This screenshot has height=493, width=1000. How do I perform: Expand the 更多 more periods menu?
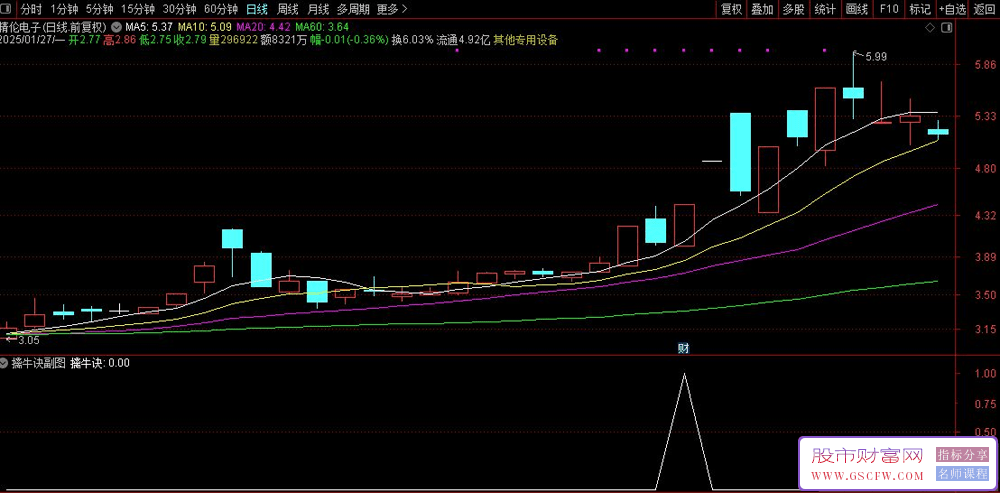pyautogui.click(x=392, y=9)
